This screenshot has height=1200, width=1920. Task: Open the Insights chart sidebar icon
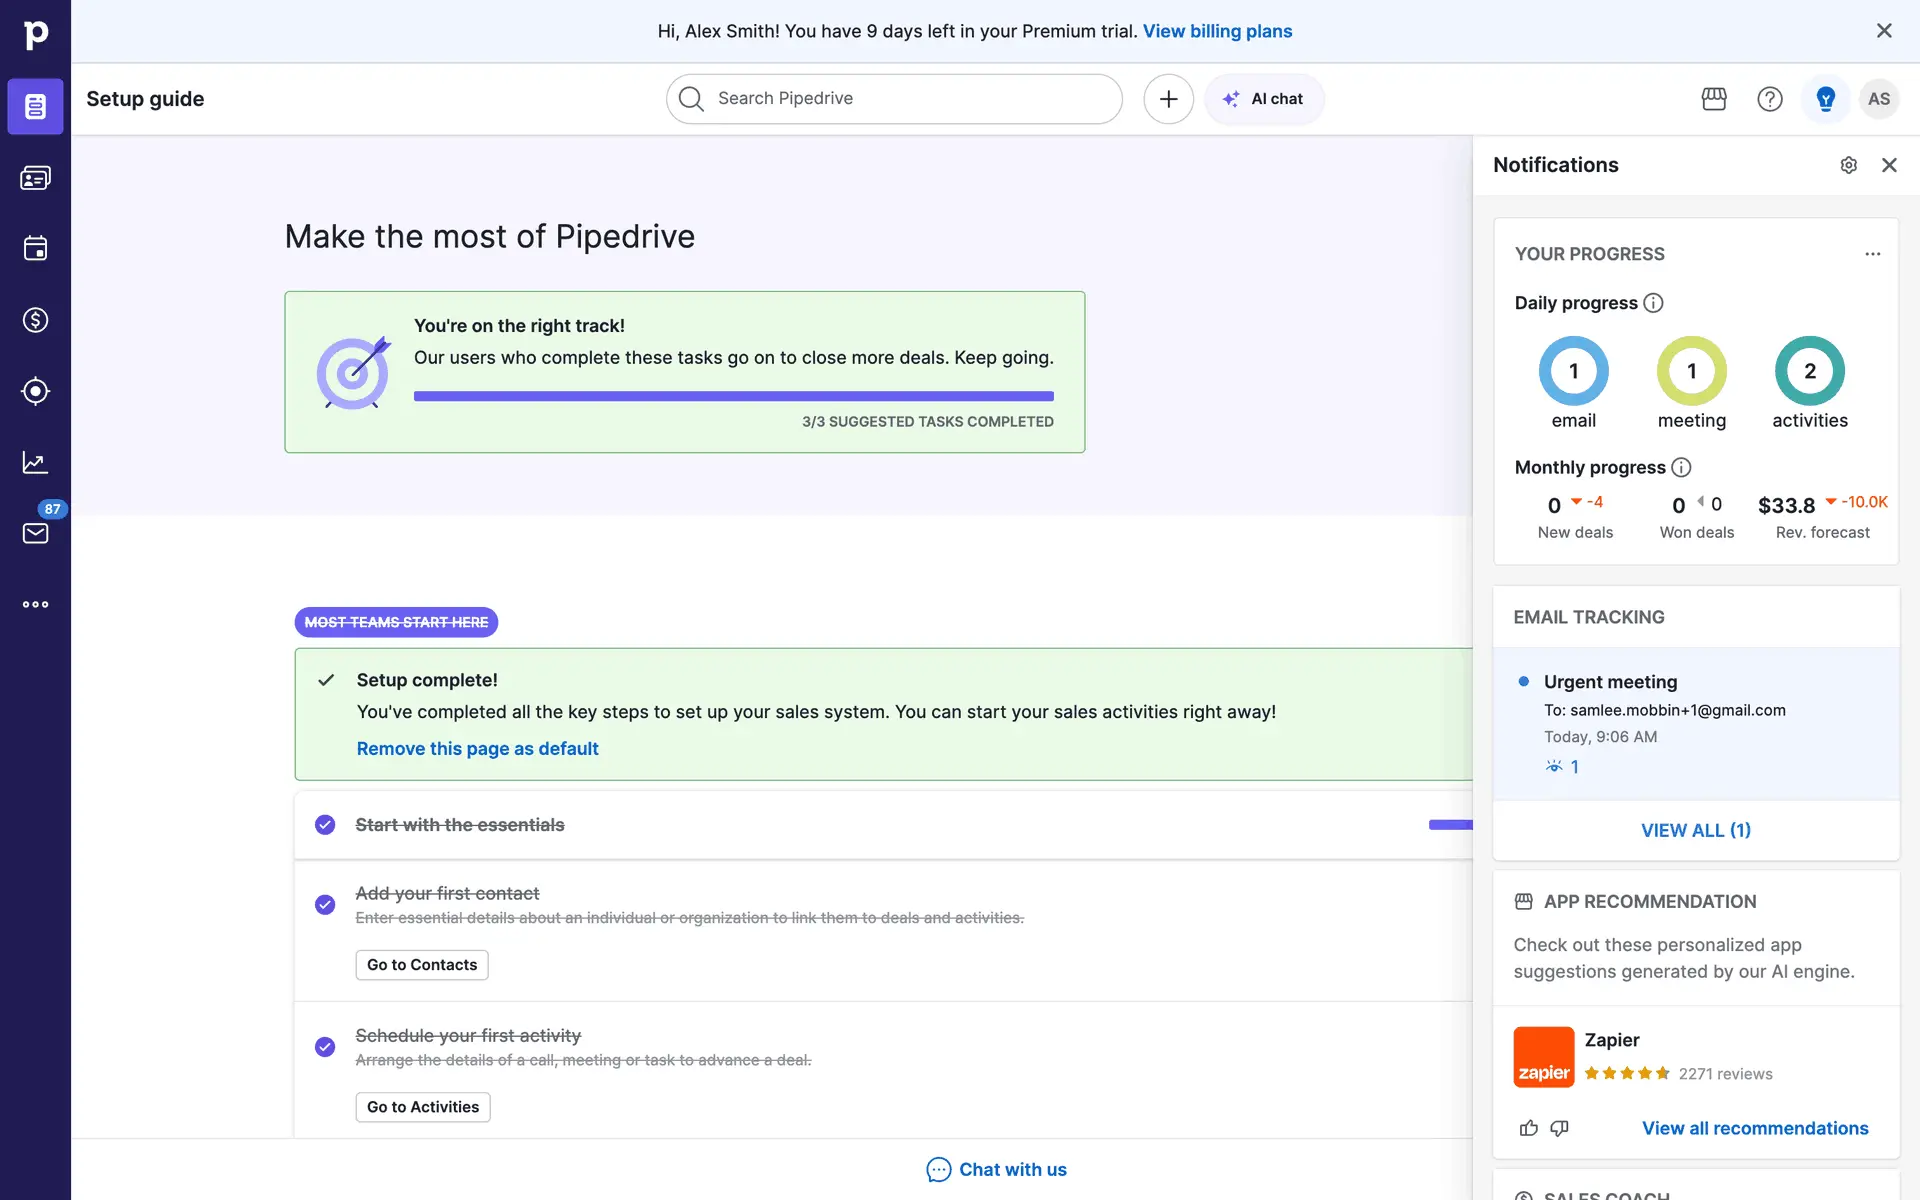35,462
